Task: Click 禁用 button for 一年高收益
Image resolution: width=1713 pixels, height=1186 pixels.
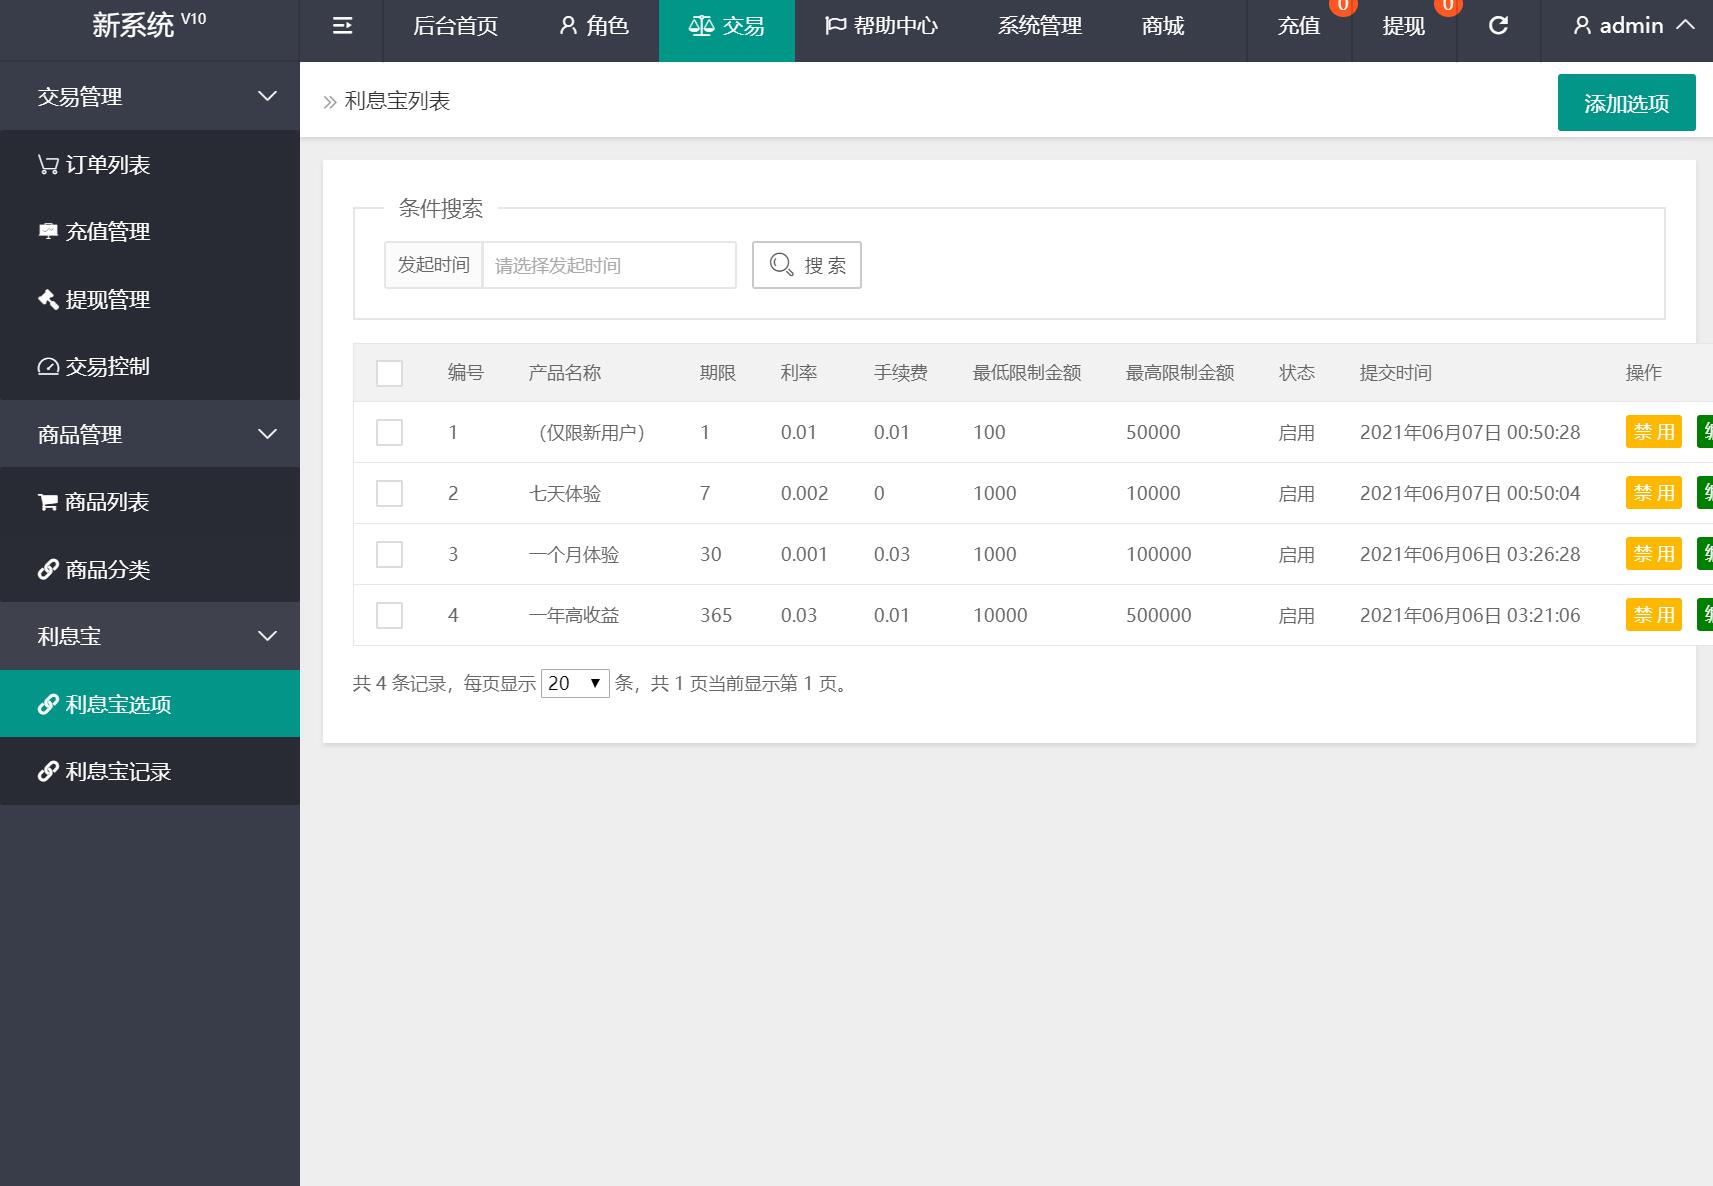Action: (x=1654, y=615)
